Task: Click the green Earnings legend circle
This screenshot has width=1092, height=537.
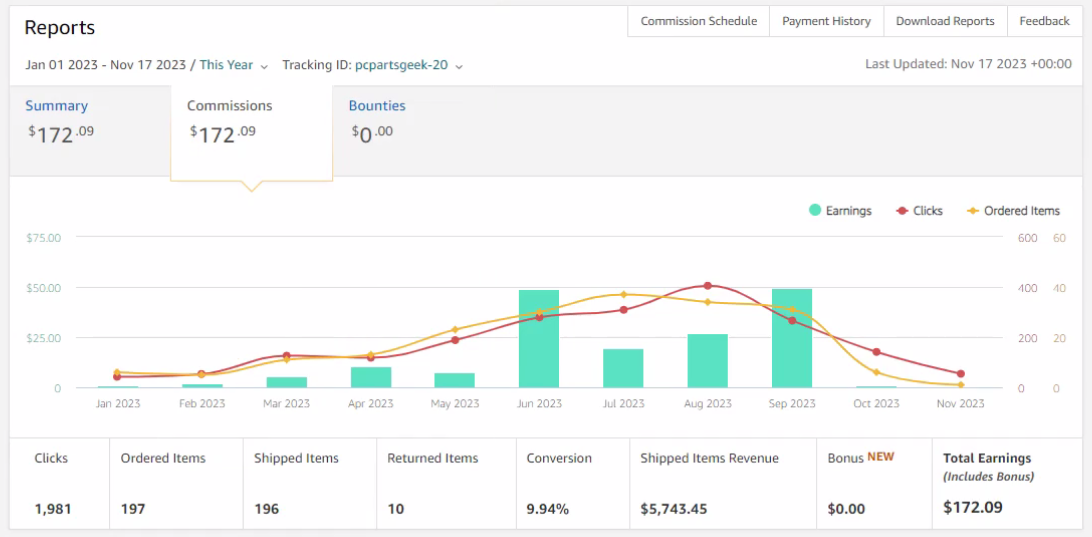Action: (x=815, y=210)
